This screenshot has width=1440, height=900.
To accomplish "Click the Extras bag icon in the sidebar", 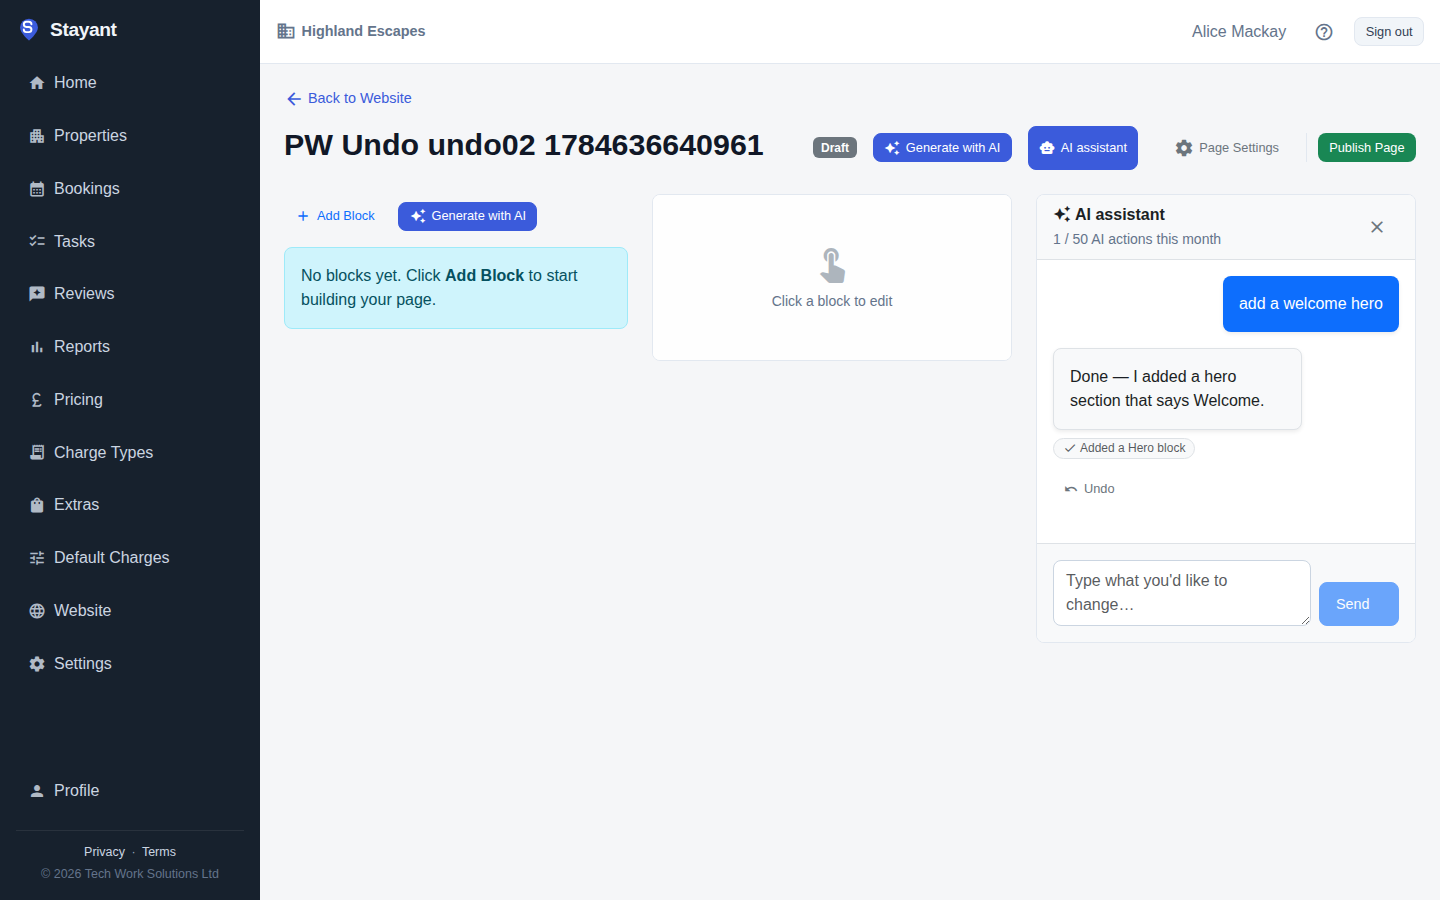I will (x=37, y=505).
